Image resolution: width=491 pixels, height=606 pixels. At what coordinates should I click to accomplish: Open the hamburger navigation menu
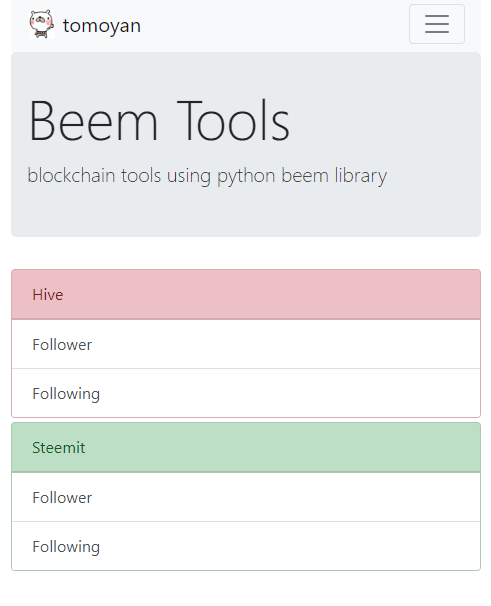[x=436, y=24]
